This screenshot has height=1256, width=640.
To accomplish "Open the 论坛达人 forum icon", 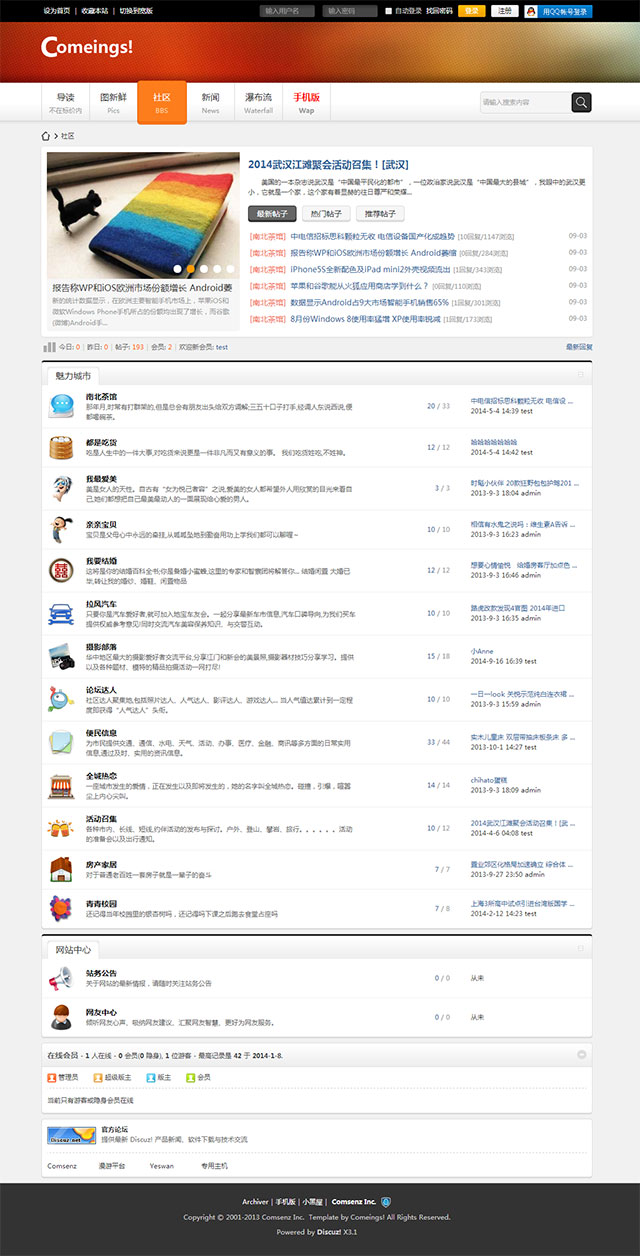I will click(x=60, y=698).
